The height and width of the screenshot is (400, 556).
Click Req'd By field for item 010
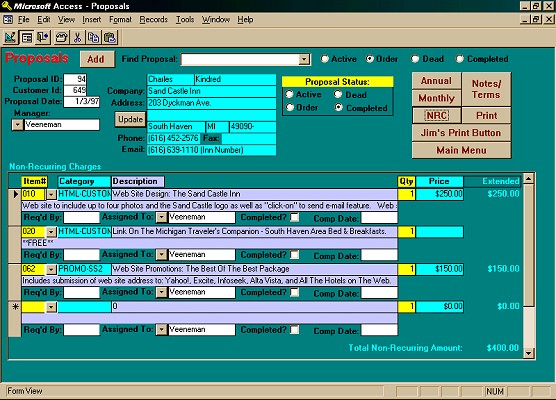81,217
